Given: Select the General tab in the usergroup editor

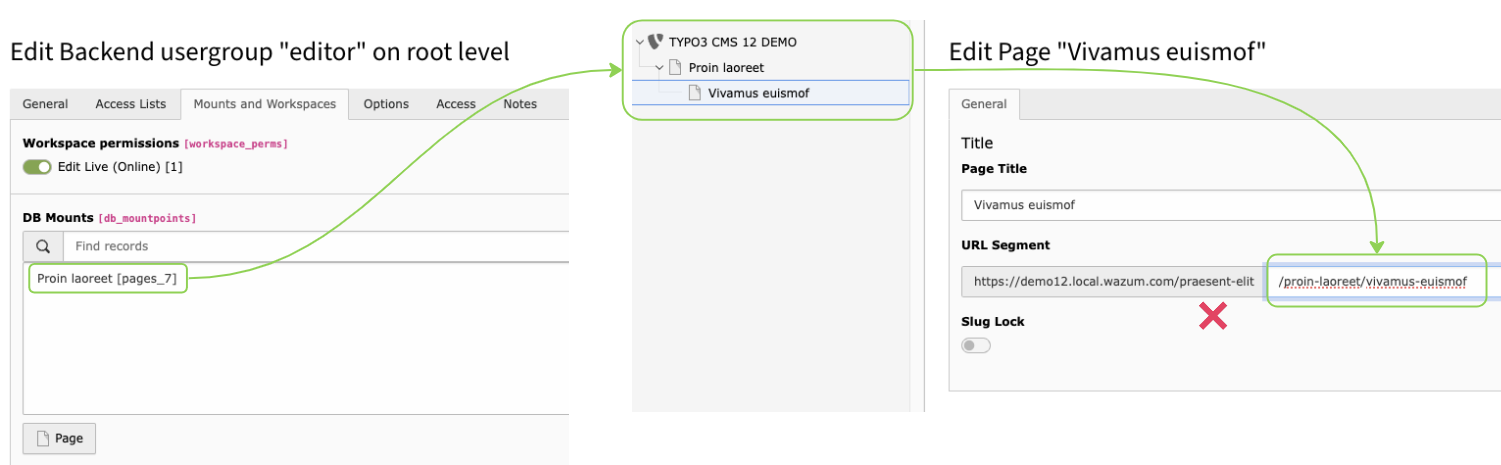Looking at the screenshot, I should [46, 104].
